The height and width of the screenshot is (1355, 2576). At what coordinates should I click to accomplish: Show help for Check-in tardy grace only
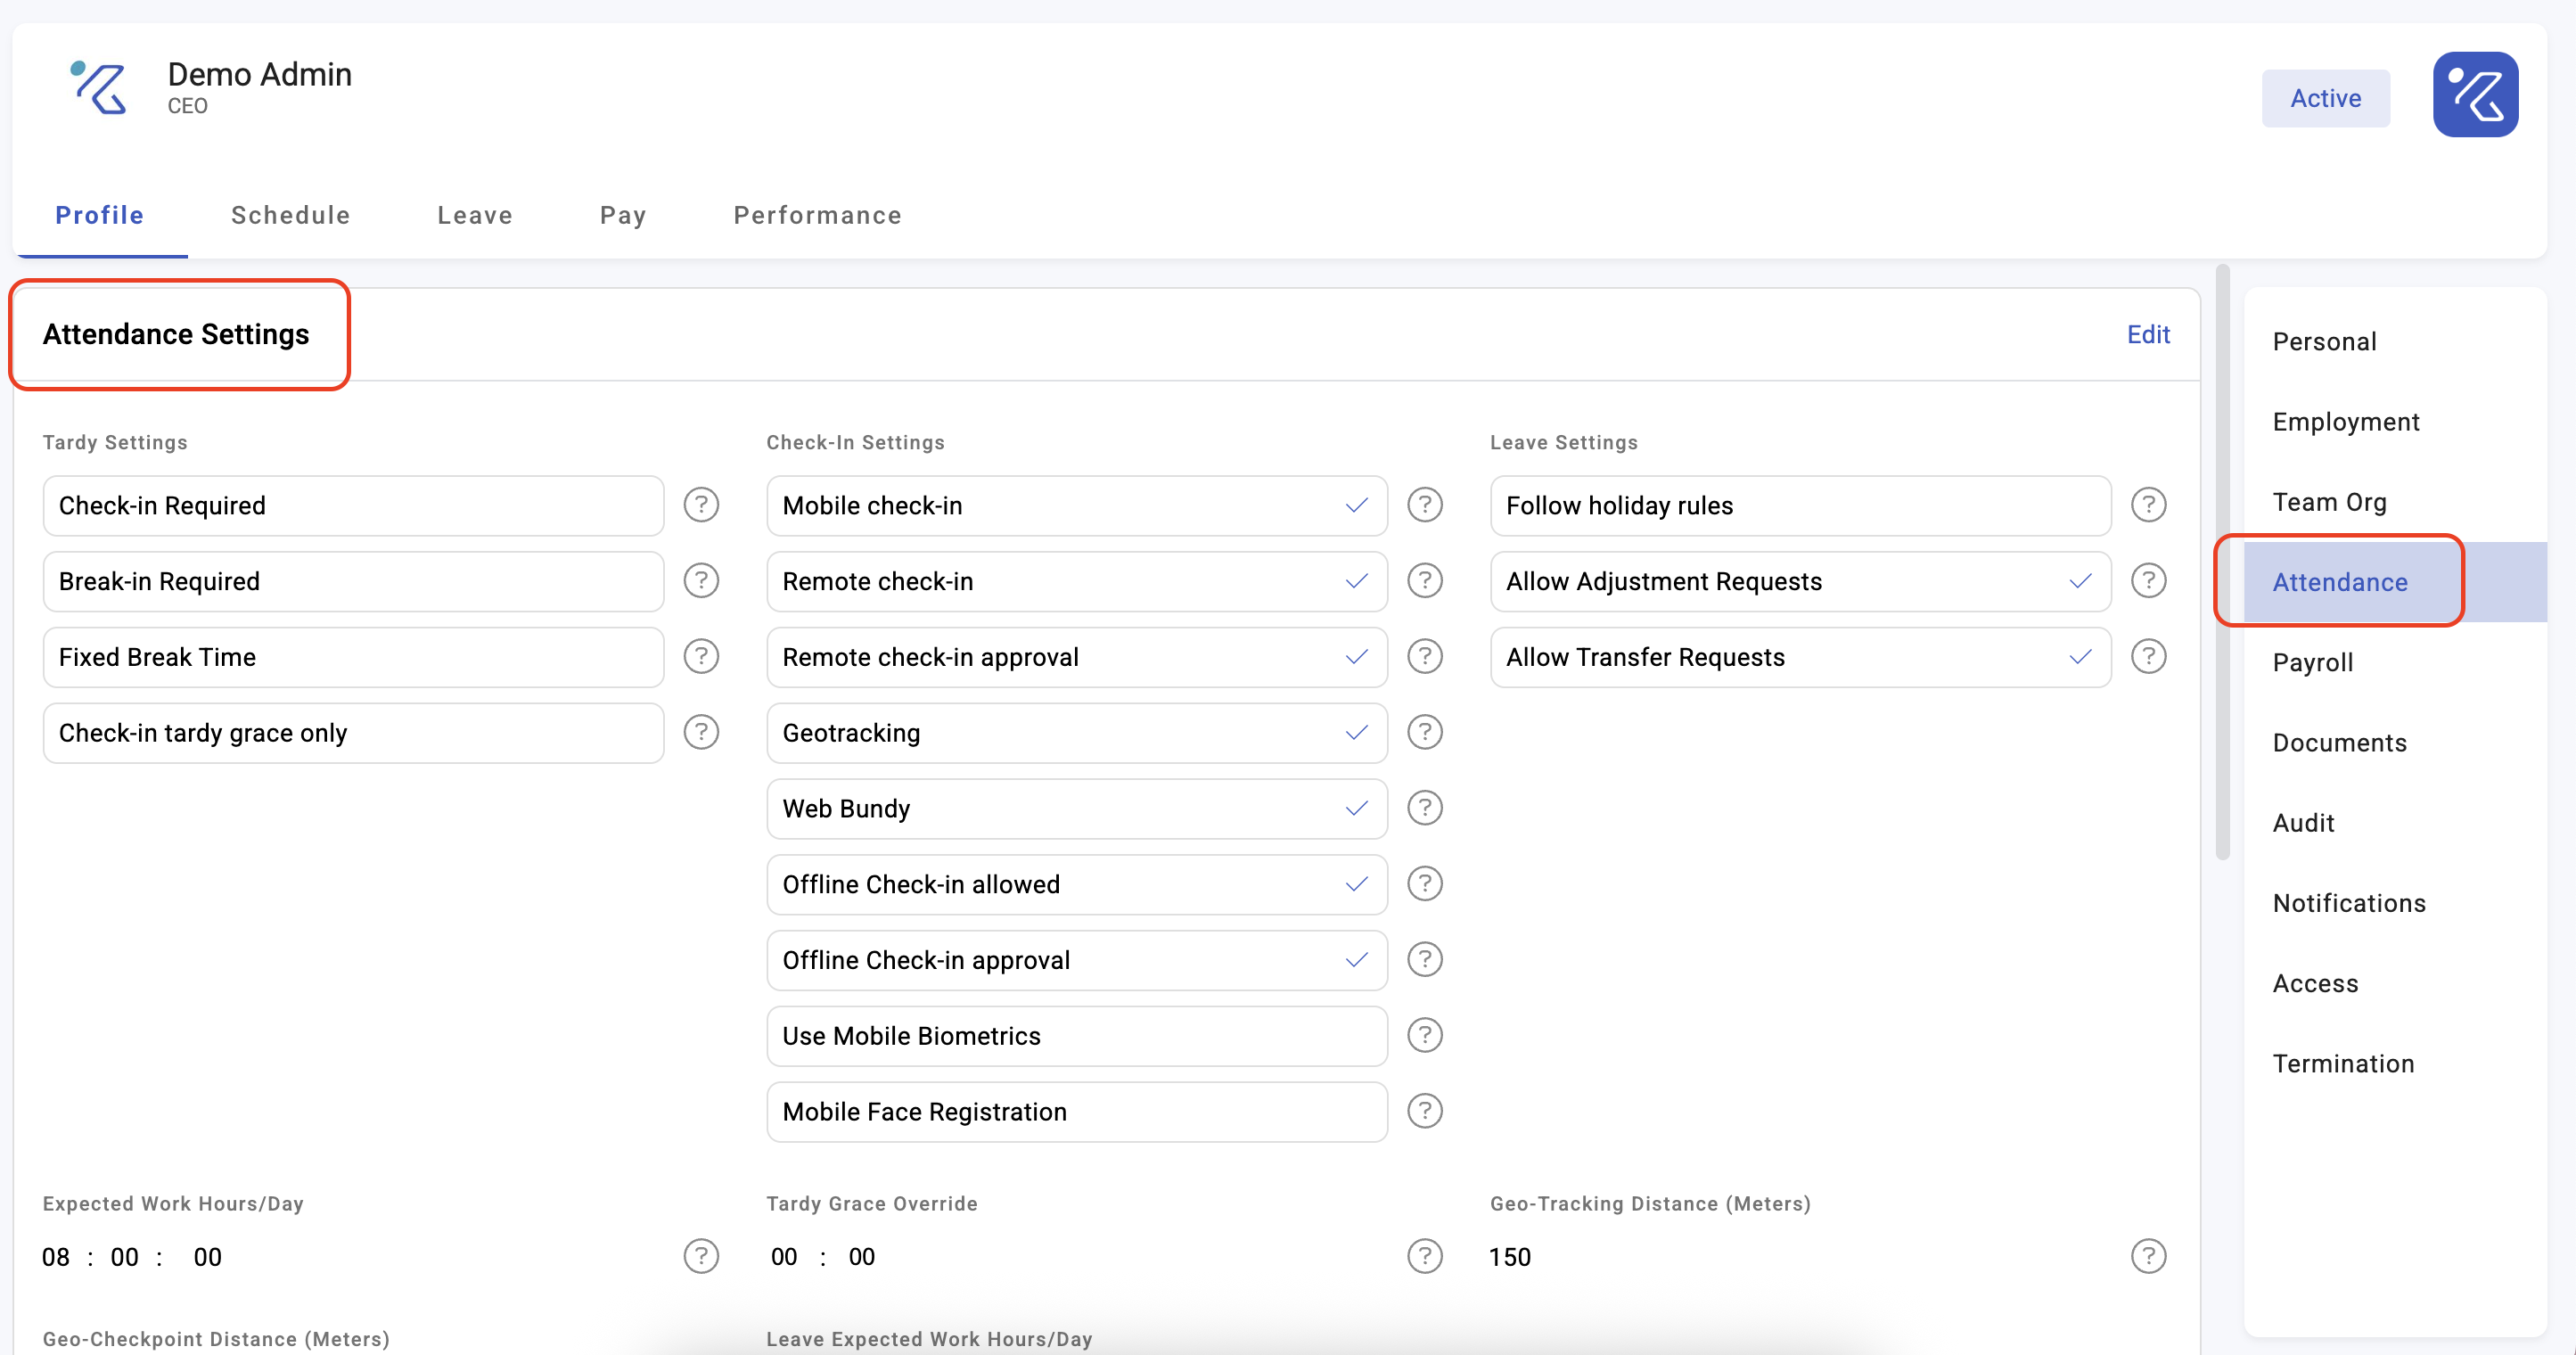tap(701, 732)
